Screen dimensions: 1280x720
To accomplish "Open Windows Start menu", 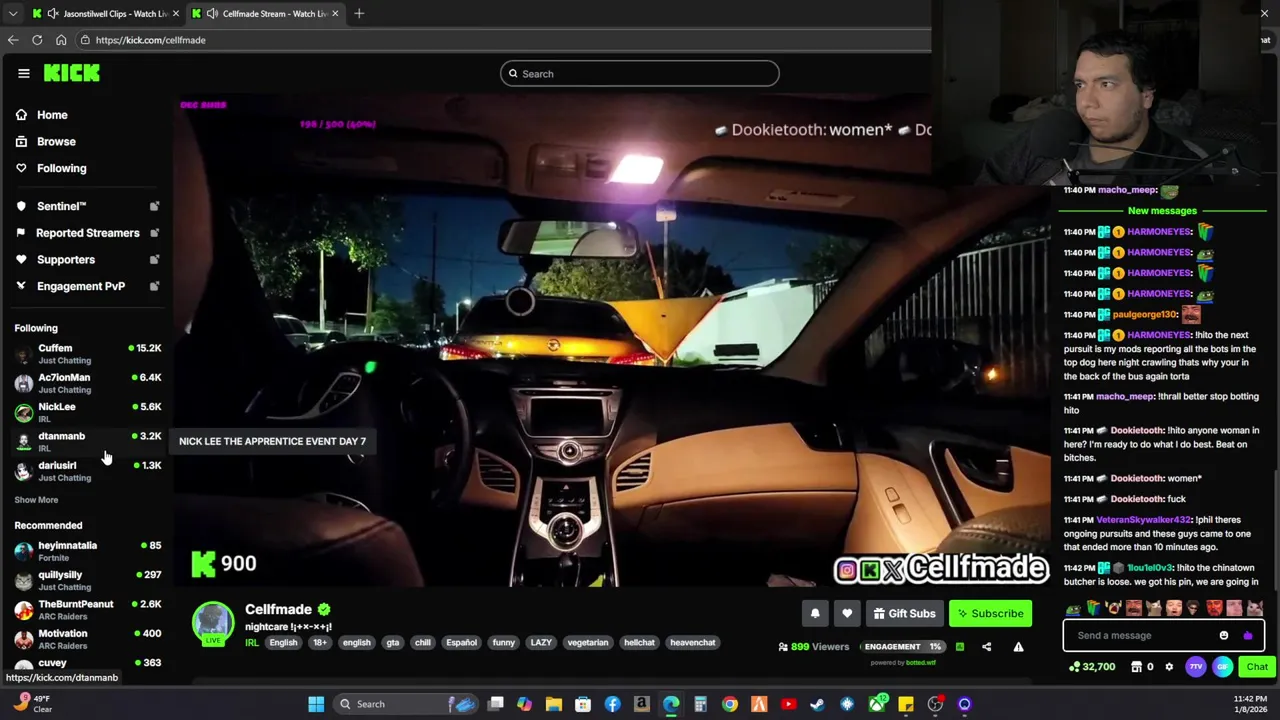I will point(316,704).
